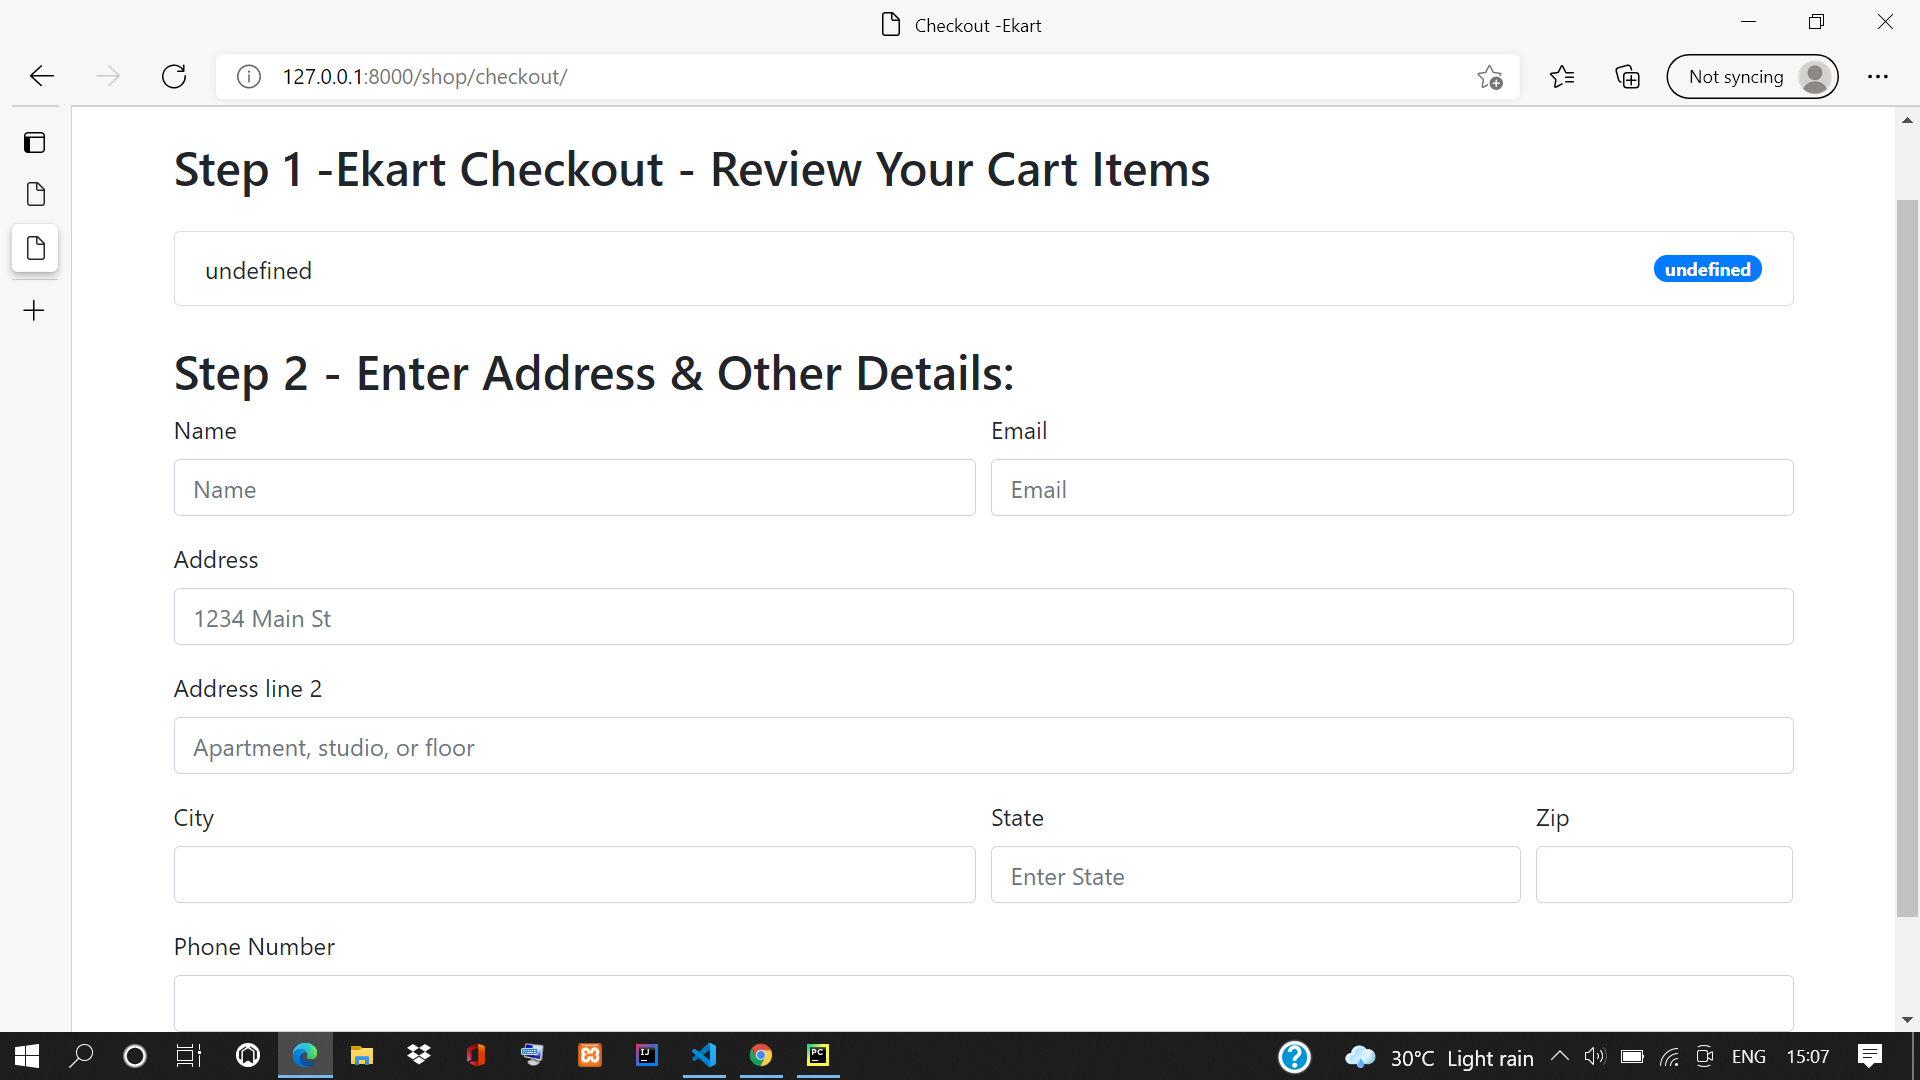Viewport: 1920px width, 1080px height.
Task: Open a new tab with the plus button
Action: [x=33, y=310]
